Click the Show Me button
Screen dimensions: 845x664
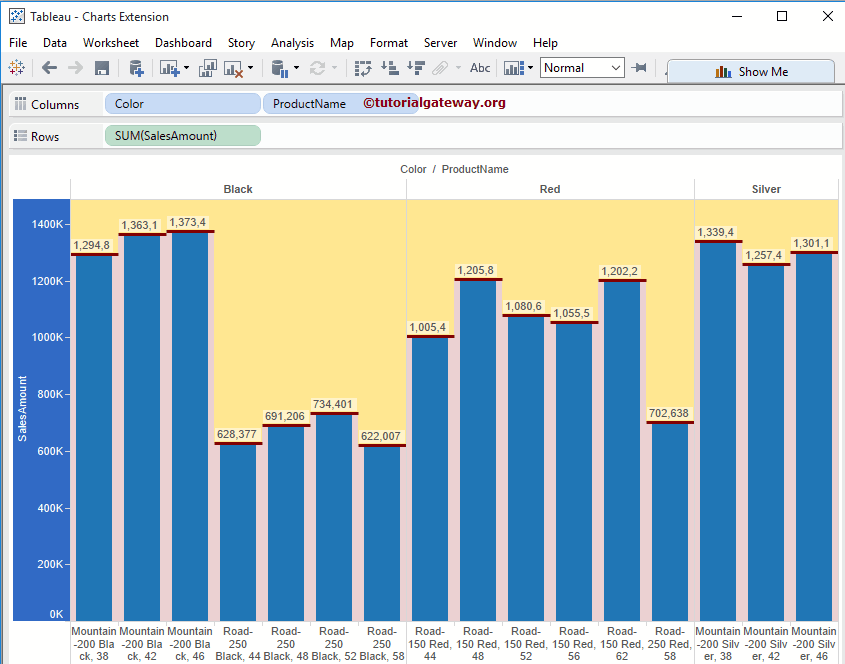751,72
